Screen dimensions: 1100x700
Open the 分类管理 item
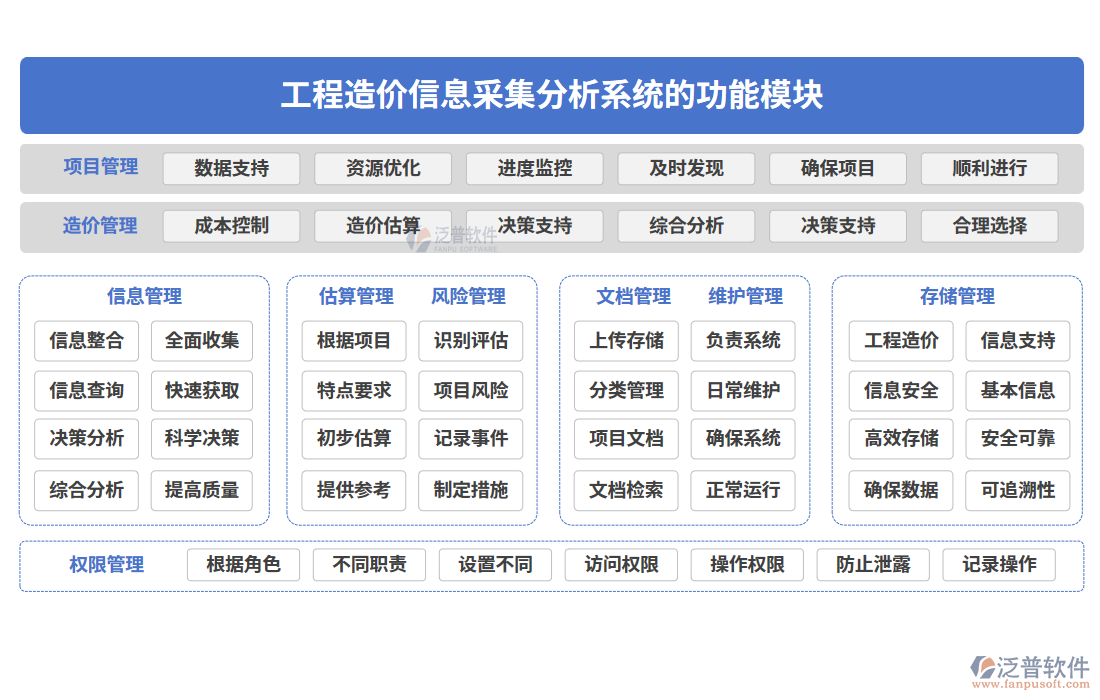626,390
